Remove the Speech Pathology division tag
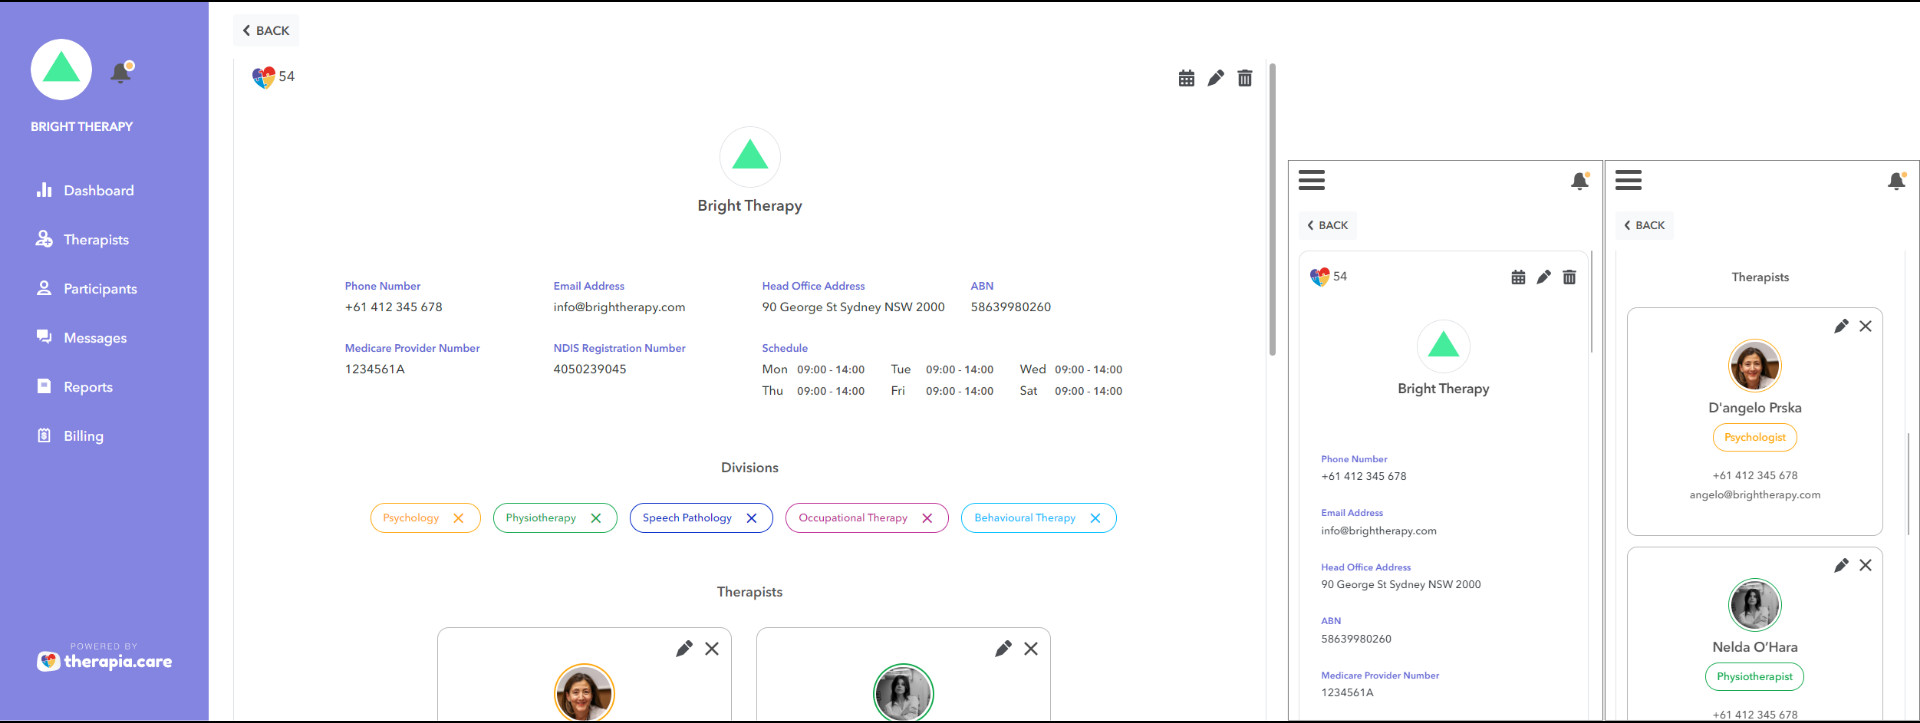Screen dimensions: 1920x723 752,518
